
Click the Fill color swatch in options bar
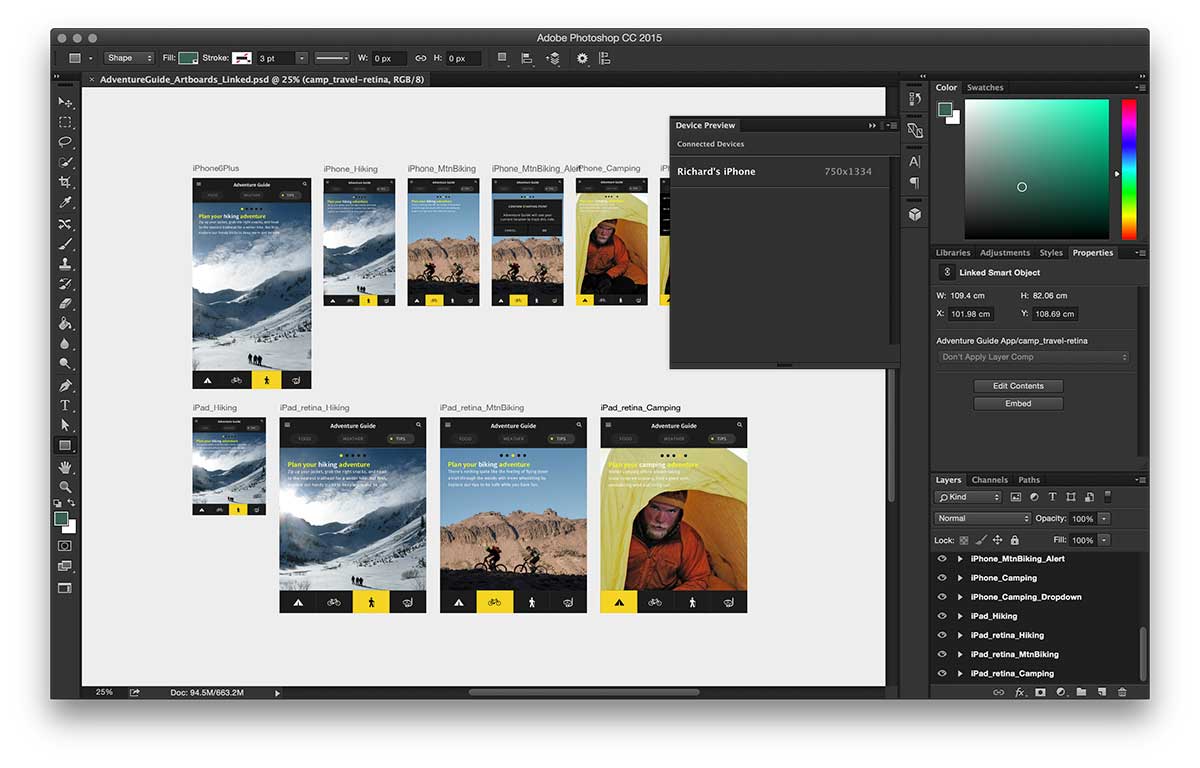pos(188,58)
